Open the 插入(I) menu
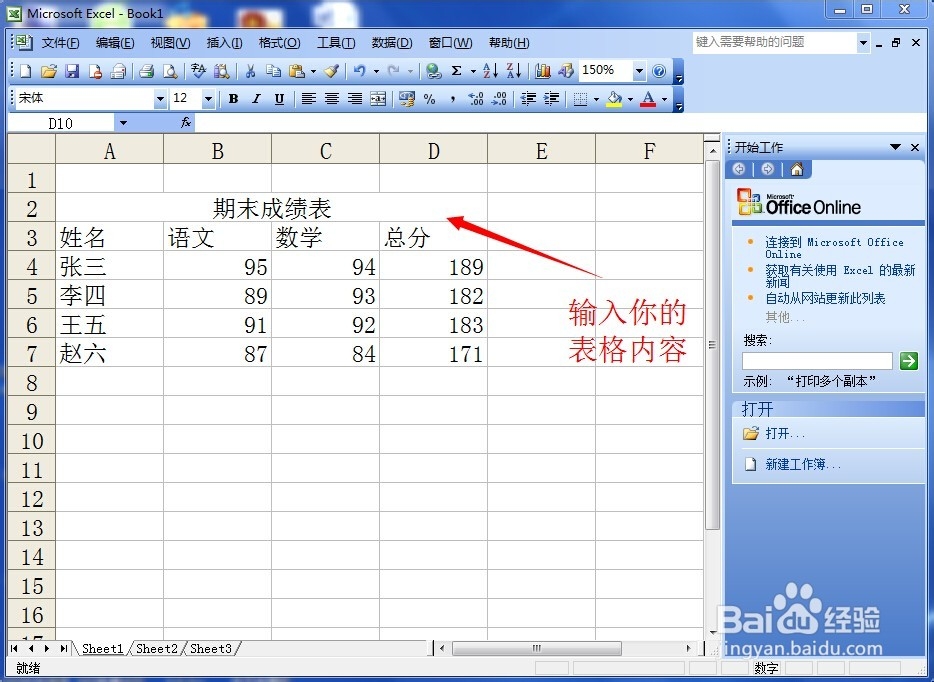The image size is (934, 682). pyautogui.click(x=224, y=43)
